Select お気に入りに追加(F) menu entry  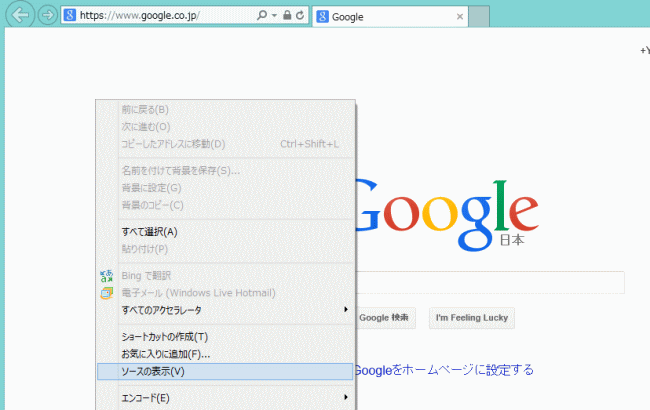225,354
